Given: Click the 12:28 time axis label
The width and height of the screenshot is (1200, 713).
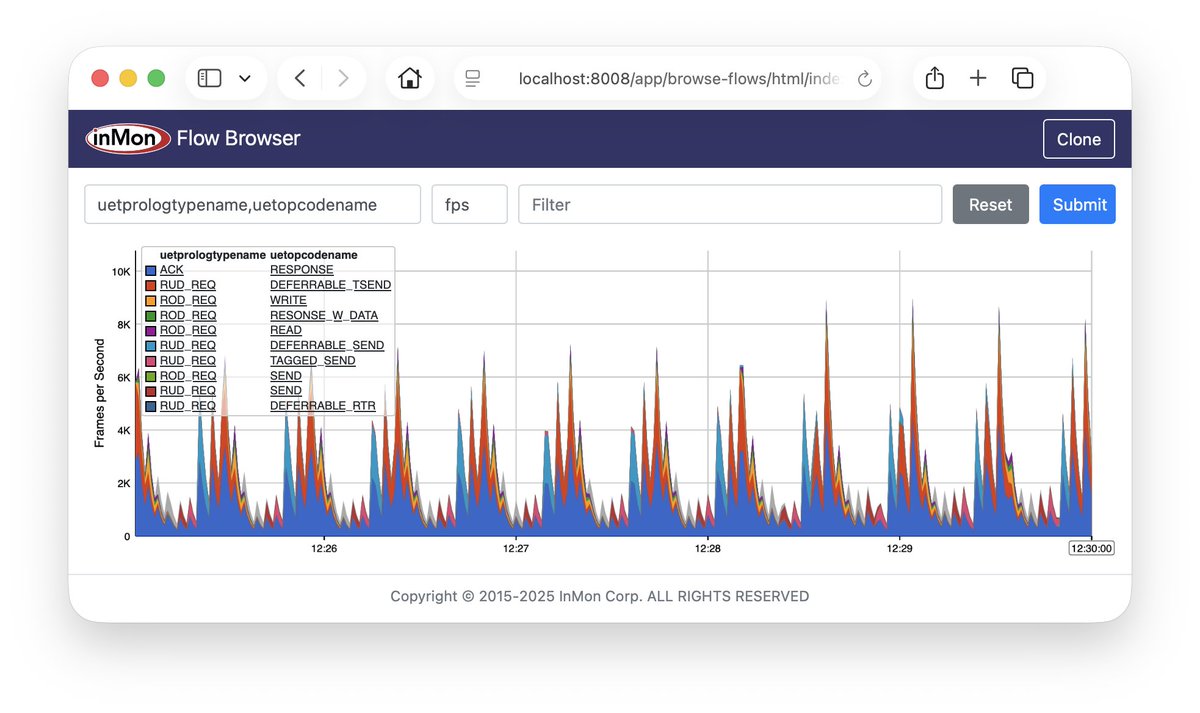Looking at the screenshot, I should click(708, 548).
